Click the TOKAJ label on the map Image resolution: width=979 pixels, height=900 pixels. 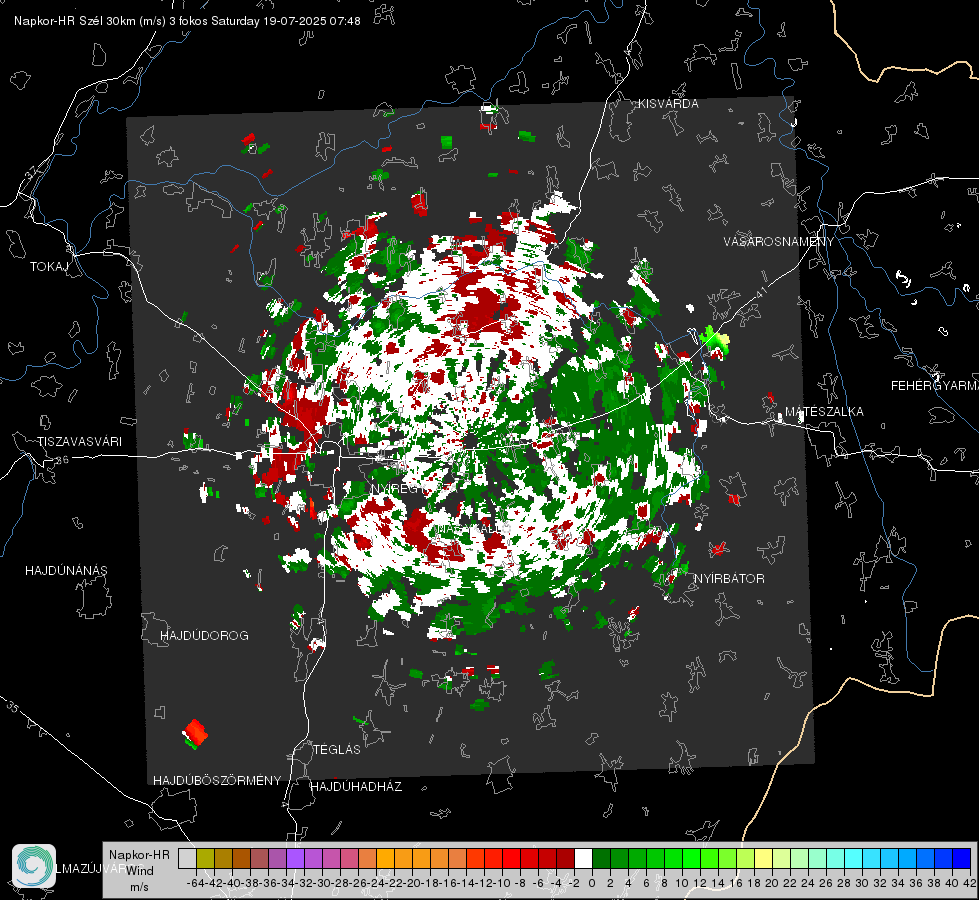48,267
